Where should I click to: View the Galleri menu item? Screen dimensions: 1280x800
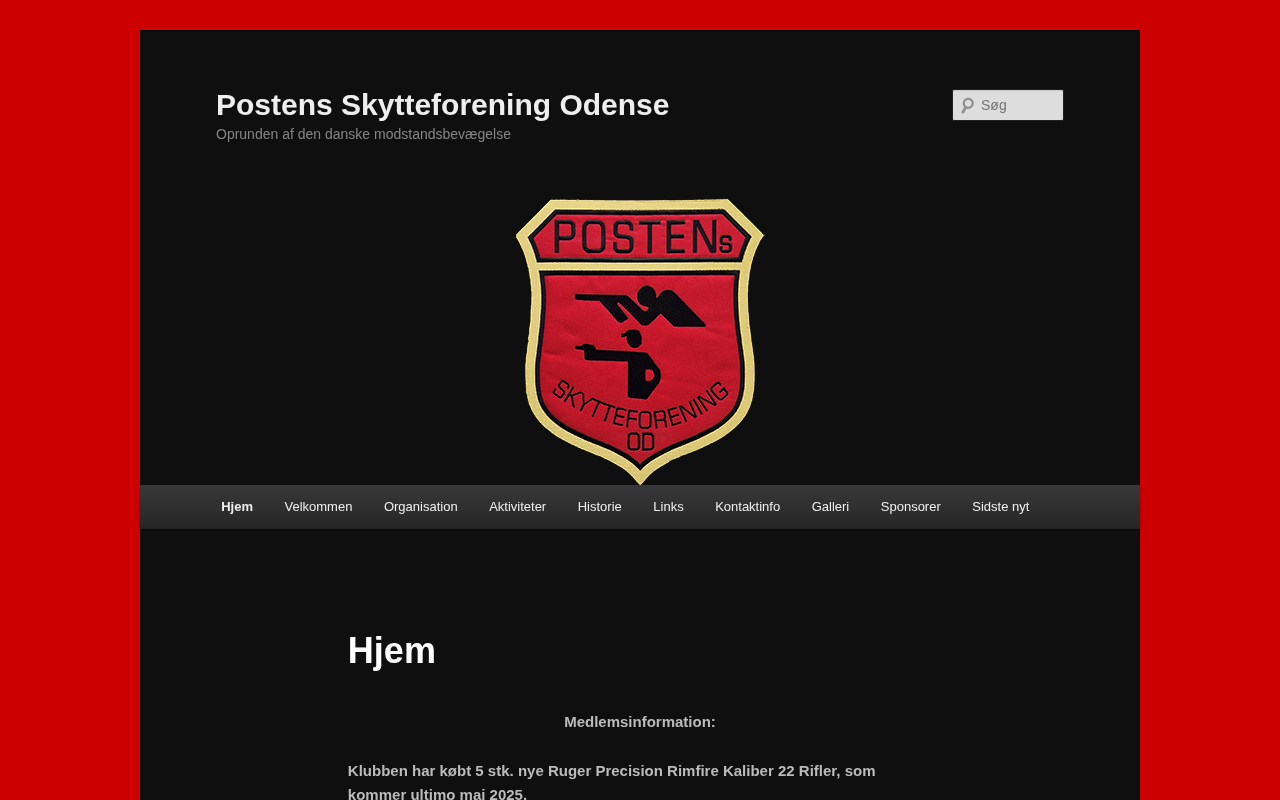click(830, 507)
